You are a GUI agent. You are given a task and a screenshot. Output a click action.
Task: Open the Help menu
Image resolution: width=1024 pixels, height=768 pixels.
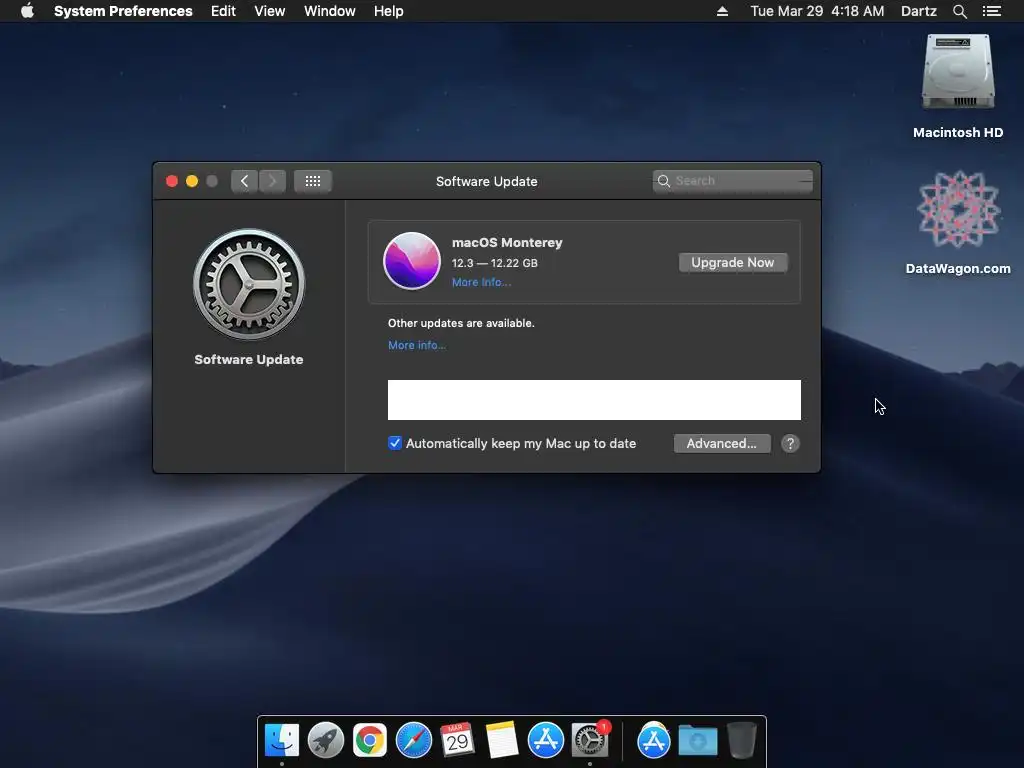coord(388,11)
